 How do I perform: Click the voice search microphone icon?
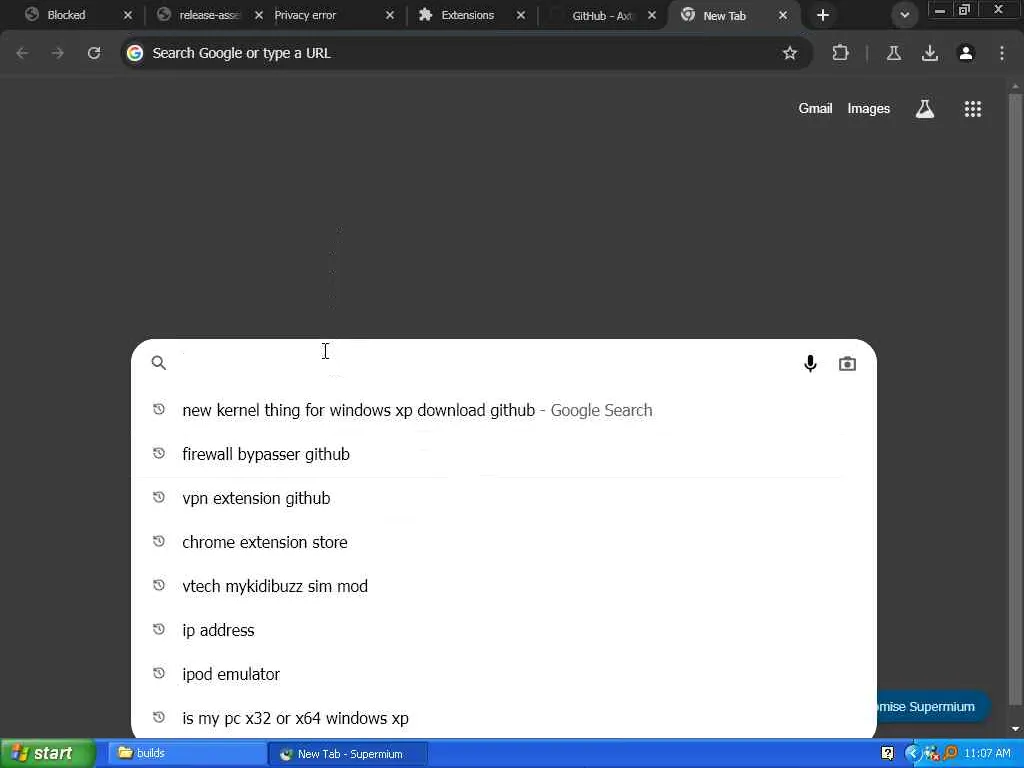[810, 364]
